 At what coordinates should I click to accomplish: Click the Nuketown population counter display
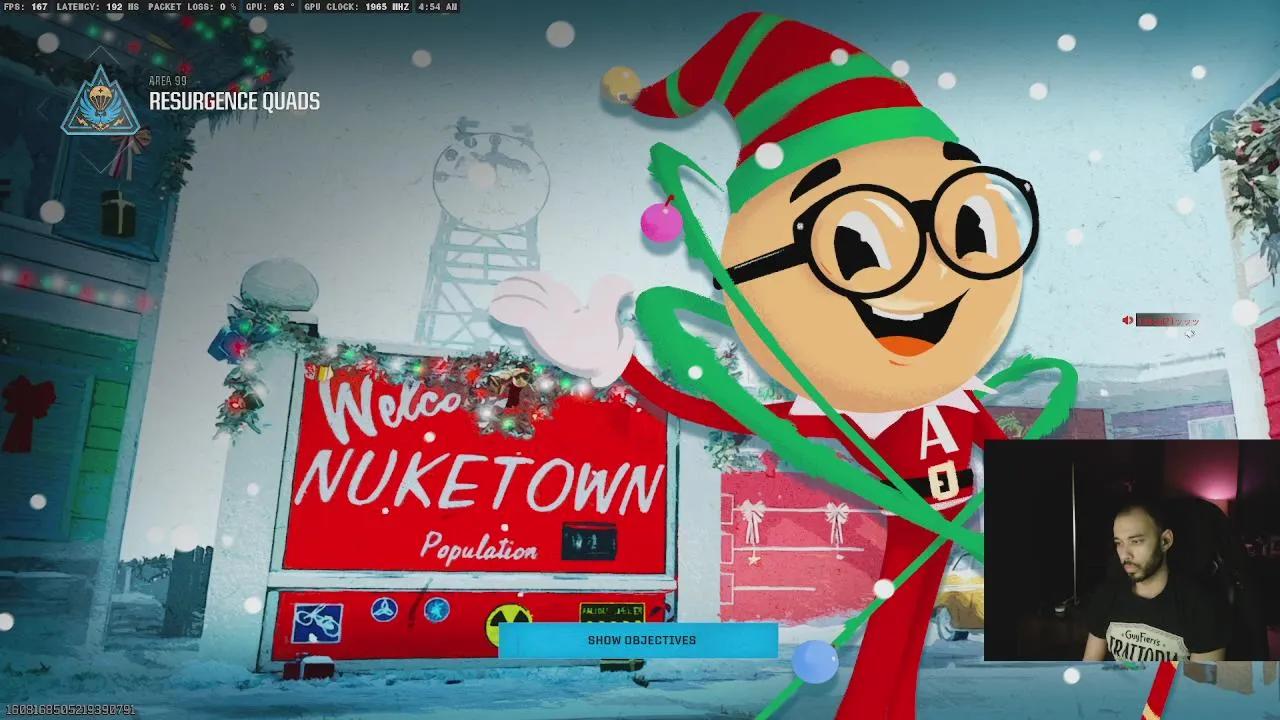click(589, 541)
